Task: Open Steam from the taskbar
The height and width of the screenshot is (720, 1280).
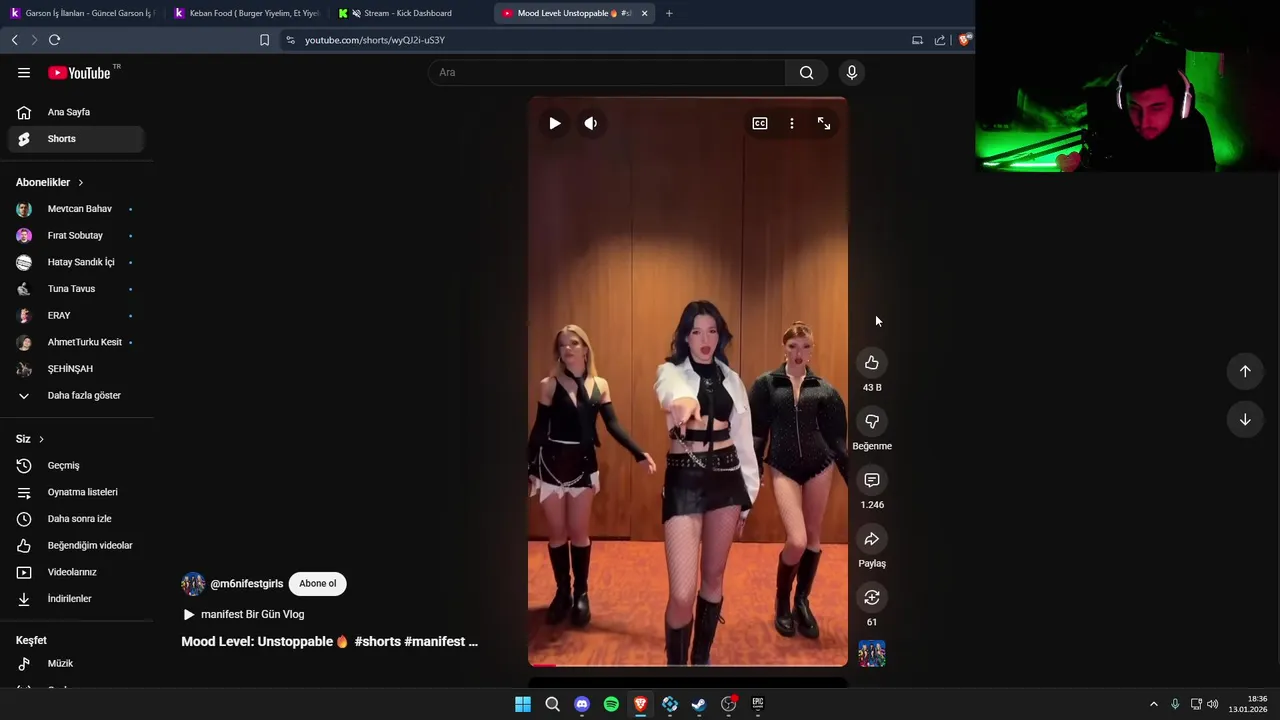Action: 699,704
